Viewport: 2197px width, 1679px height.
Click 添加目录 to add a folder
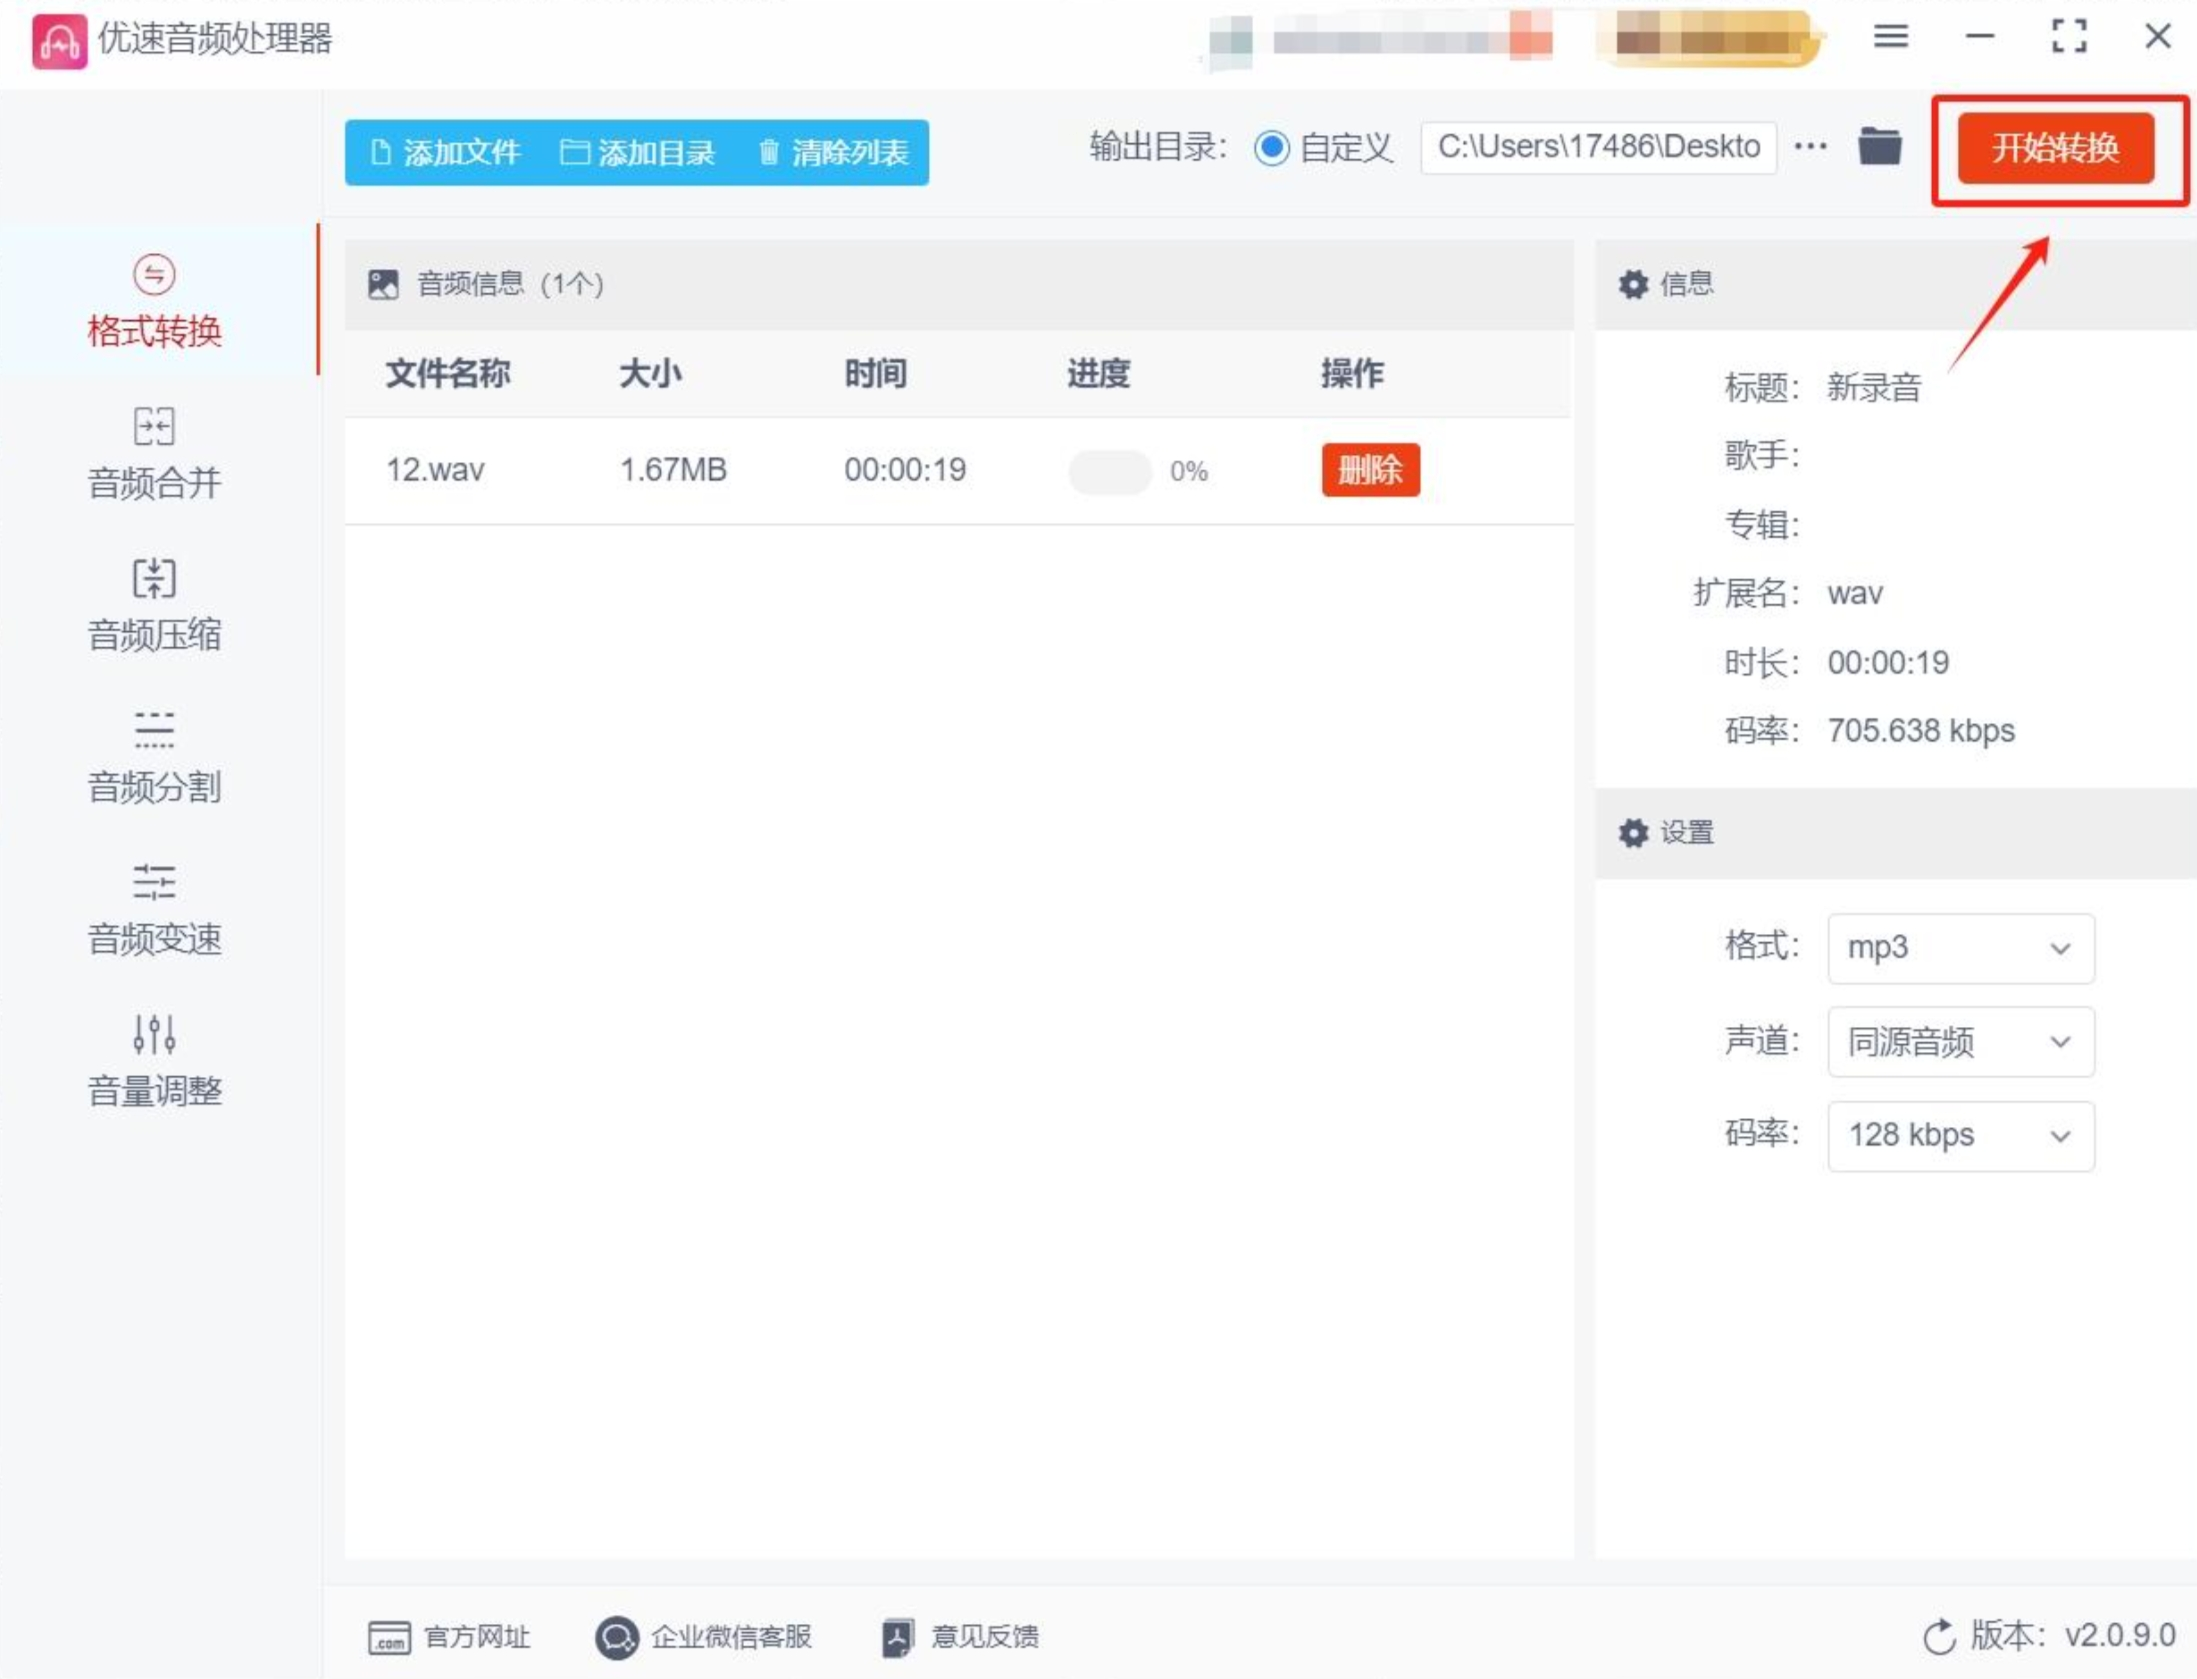click(638, 152)
